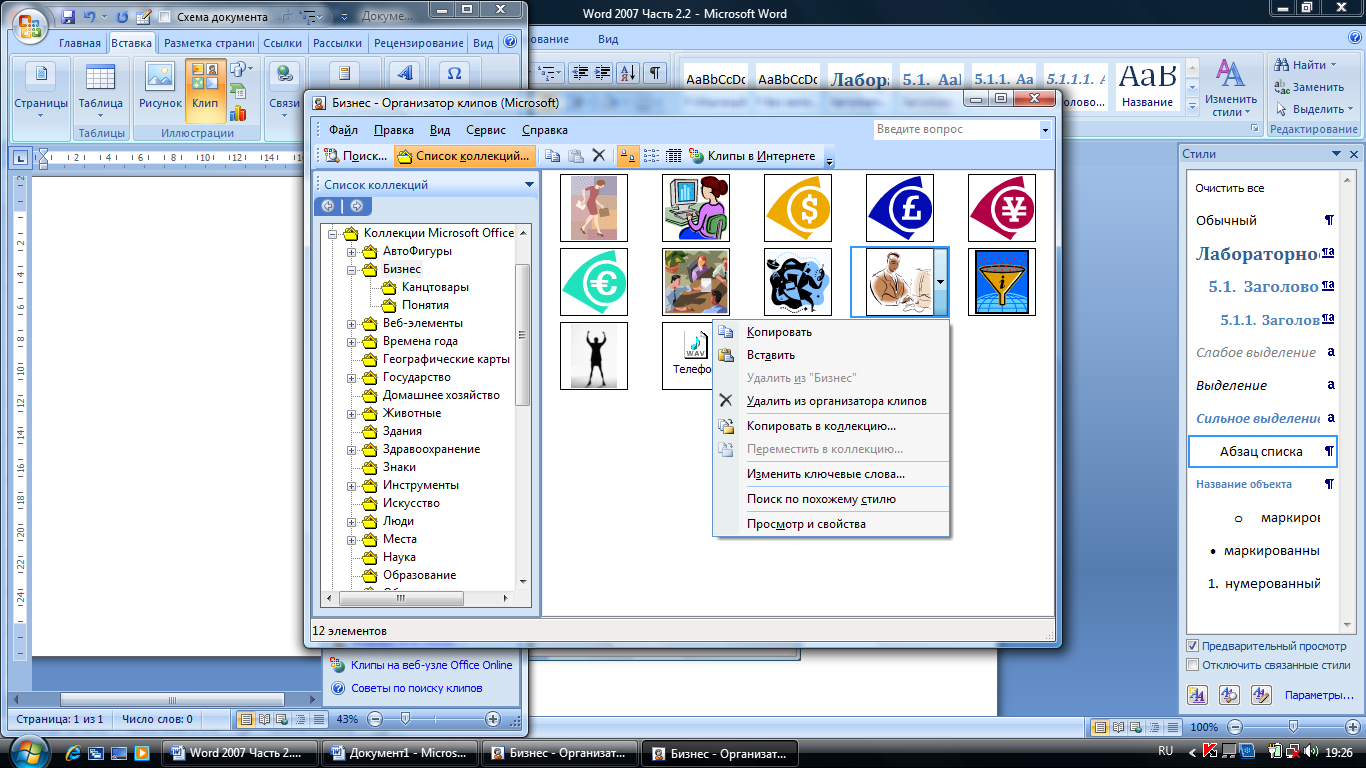Click the forward arrow in the collection list pane
The height and width of the screenshot is (768, 1366).
click(x=356, y=206)
